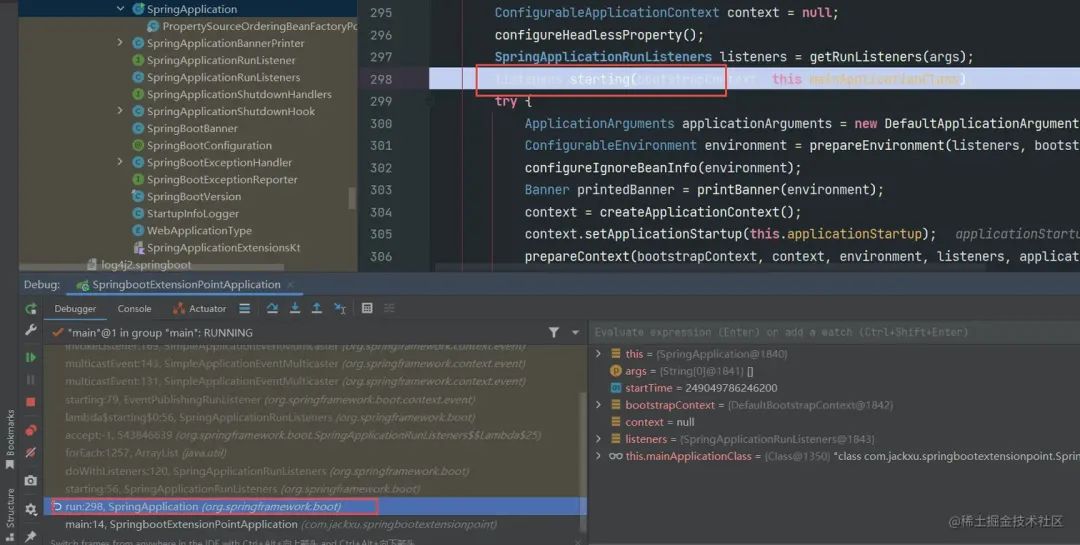Resume program with the green play icon
The height and width of the screenshot is (545, 1080).
30,357
